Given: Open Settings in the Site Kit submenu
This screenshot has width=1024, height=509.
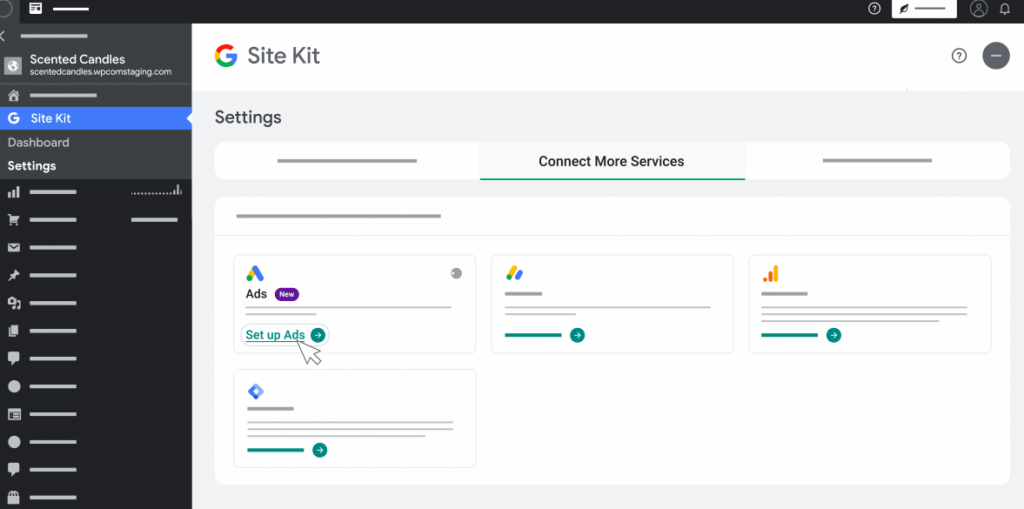Looking at the screenshot, I should [32, 166].
